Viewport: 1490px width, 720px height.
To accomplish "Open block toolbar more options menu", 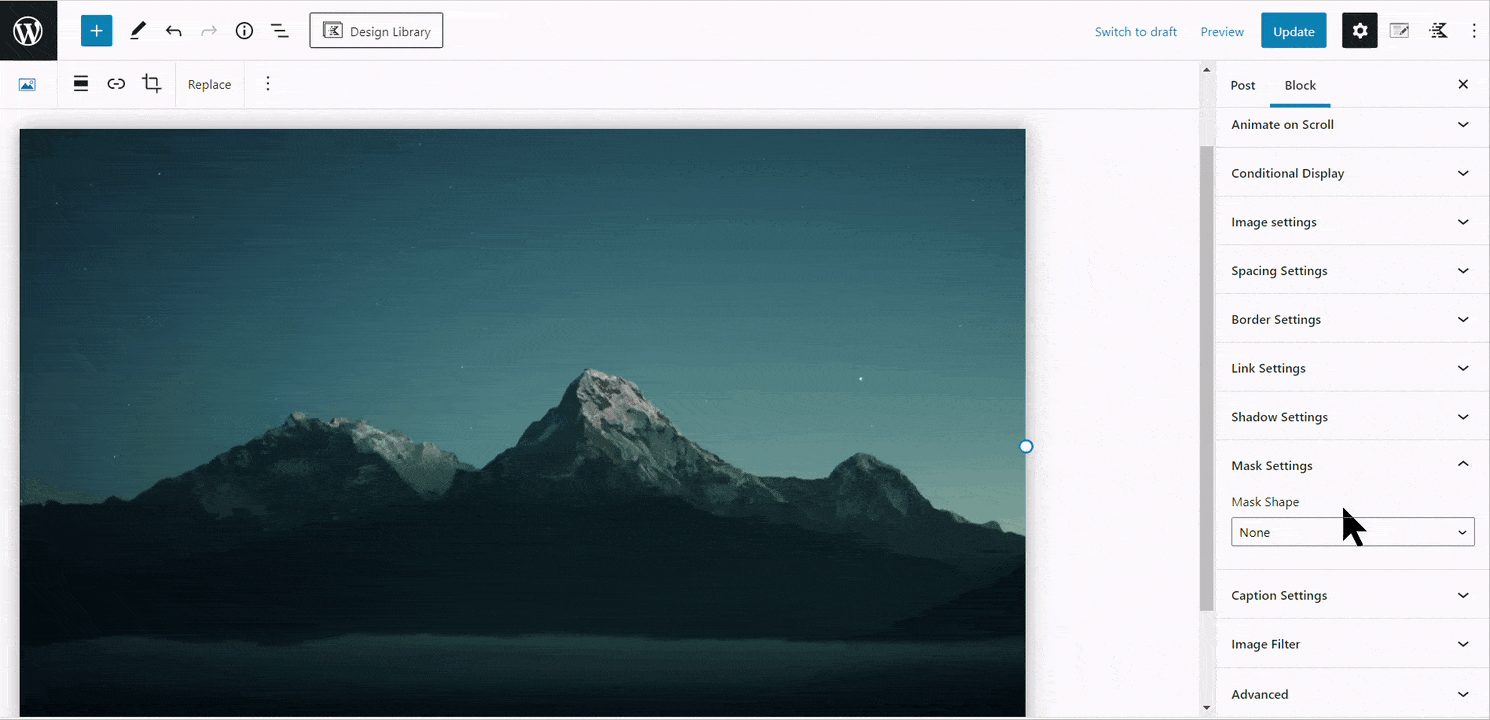I will 267,84.
